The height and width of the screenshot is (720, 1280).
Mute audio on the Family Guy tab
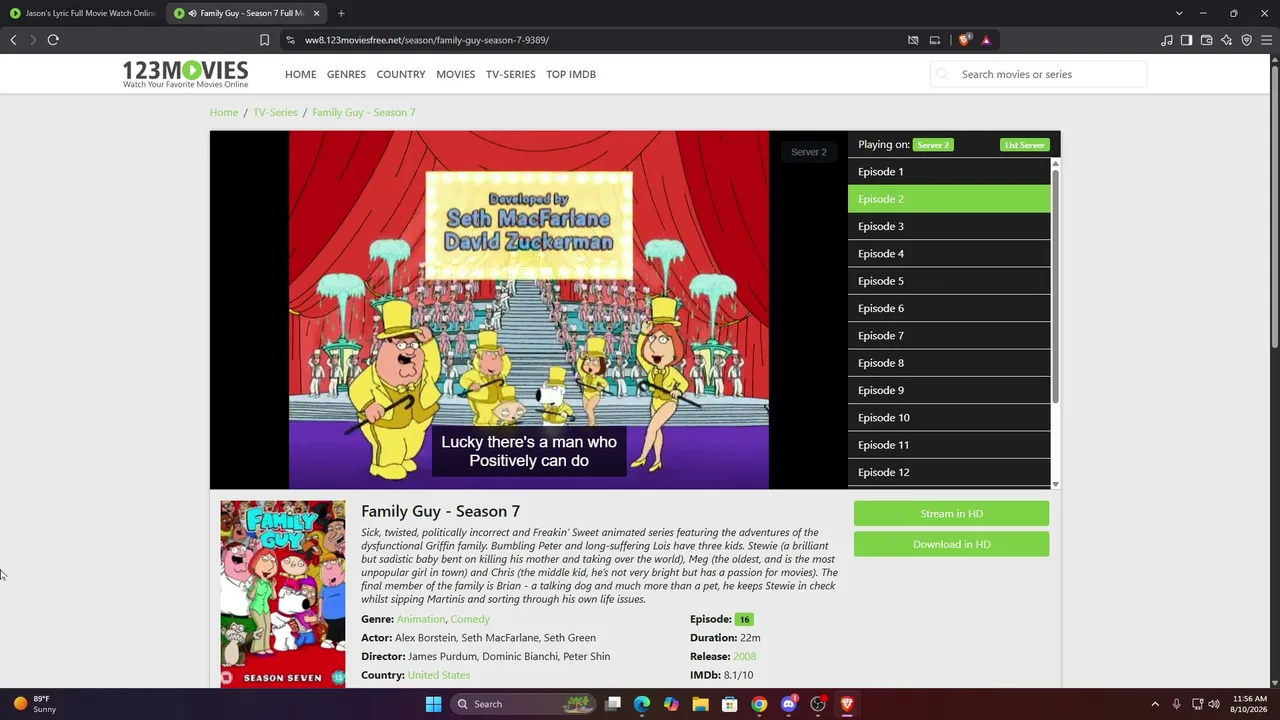(x=192, y=13)
